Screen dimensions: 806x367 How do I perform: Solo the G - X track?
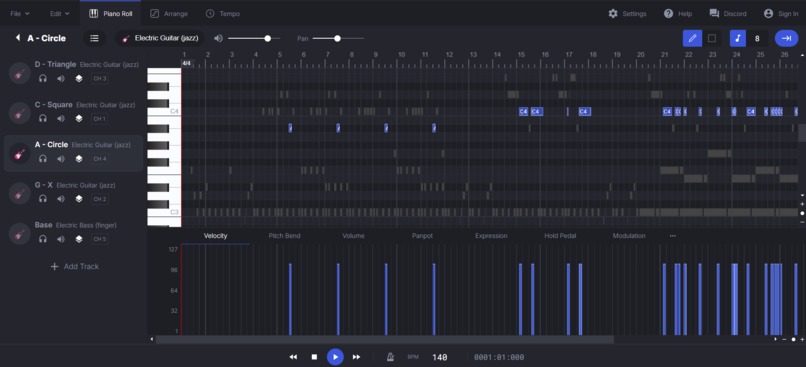(x=43, y=199)
